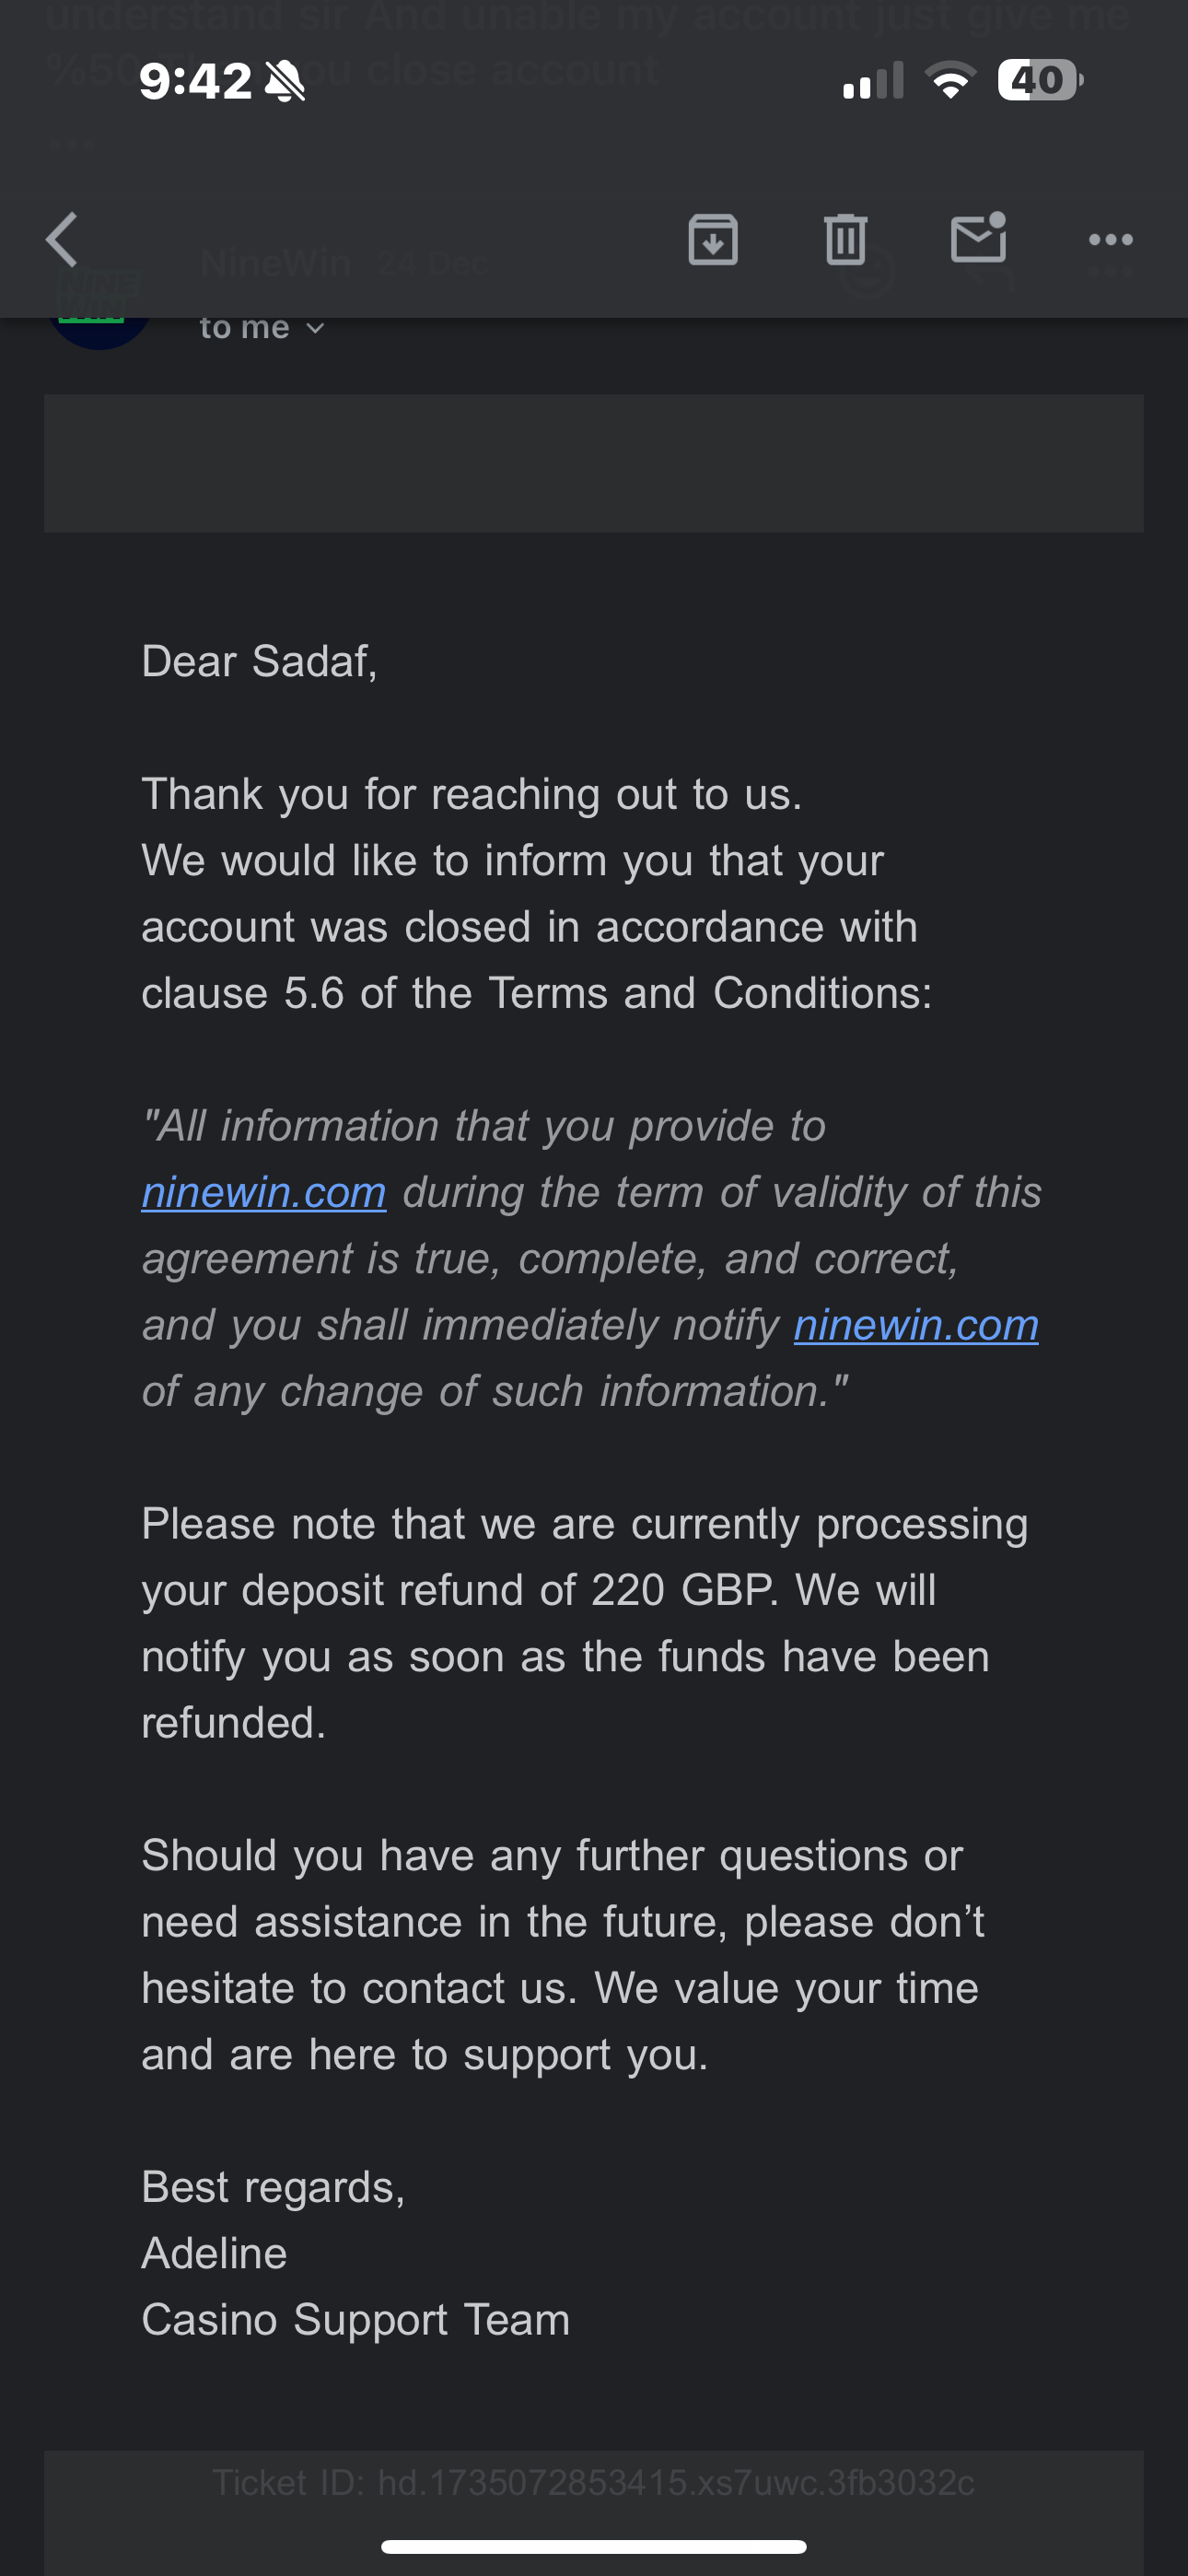Mark this email as unread

978,238
